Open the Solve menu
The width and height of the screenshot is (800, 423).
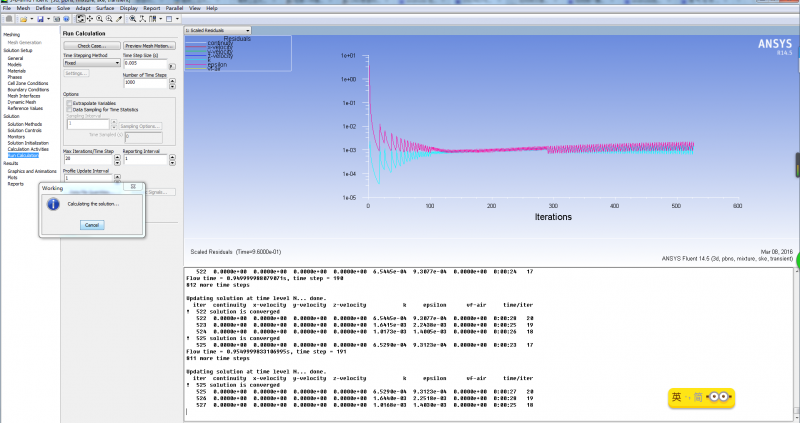coord(63,7)
